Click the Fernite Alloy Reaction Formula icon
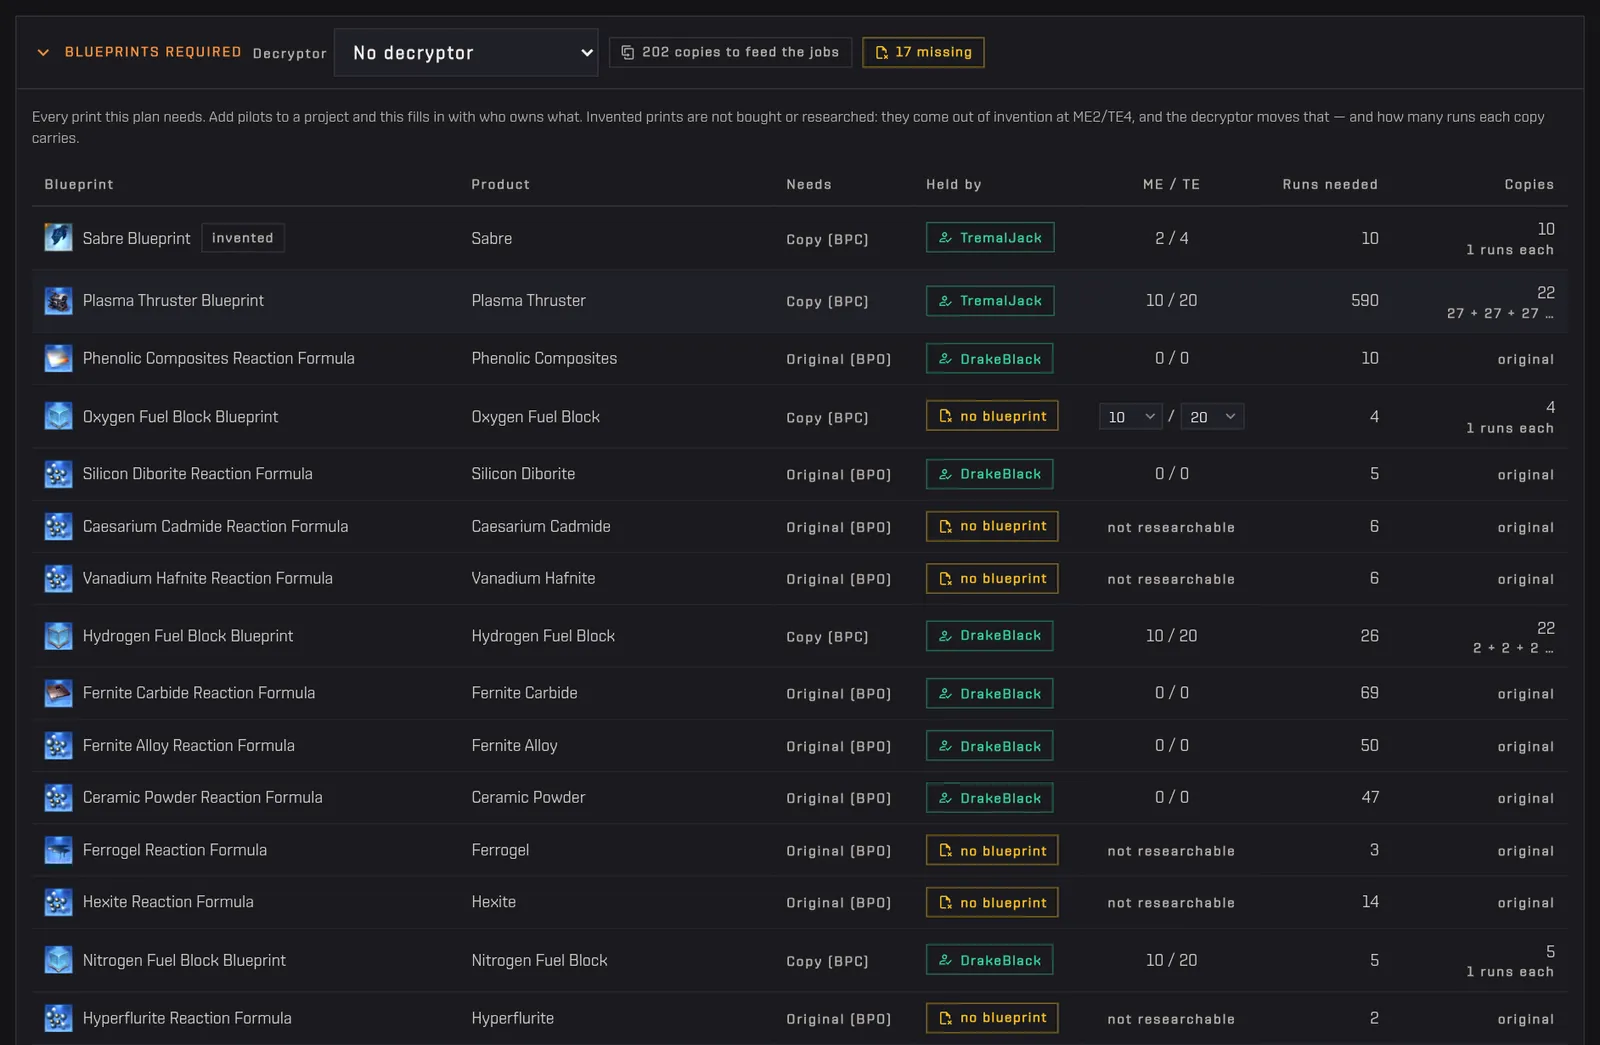This screenshot has width=1600, height=1045. [x=58, y=745]
